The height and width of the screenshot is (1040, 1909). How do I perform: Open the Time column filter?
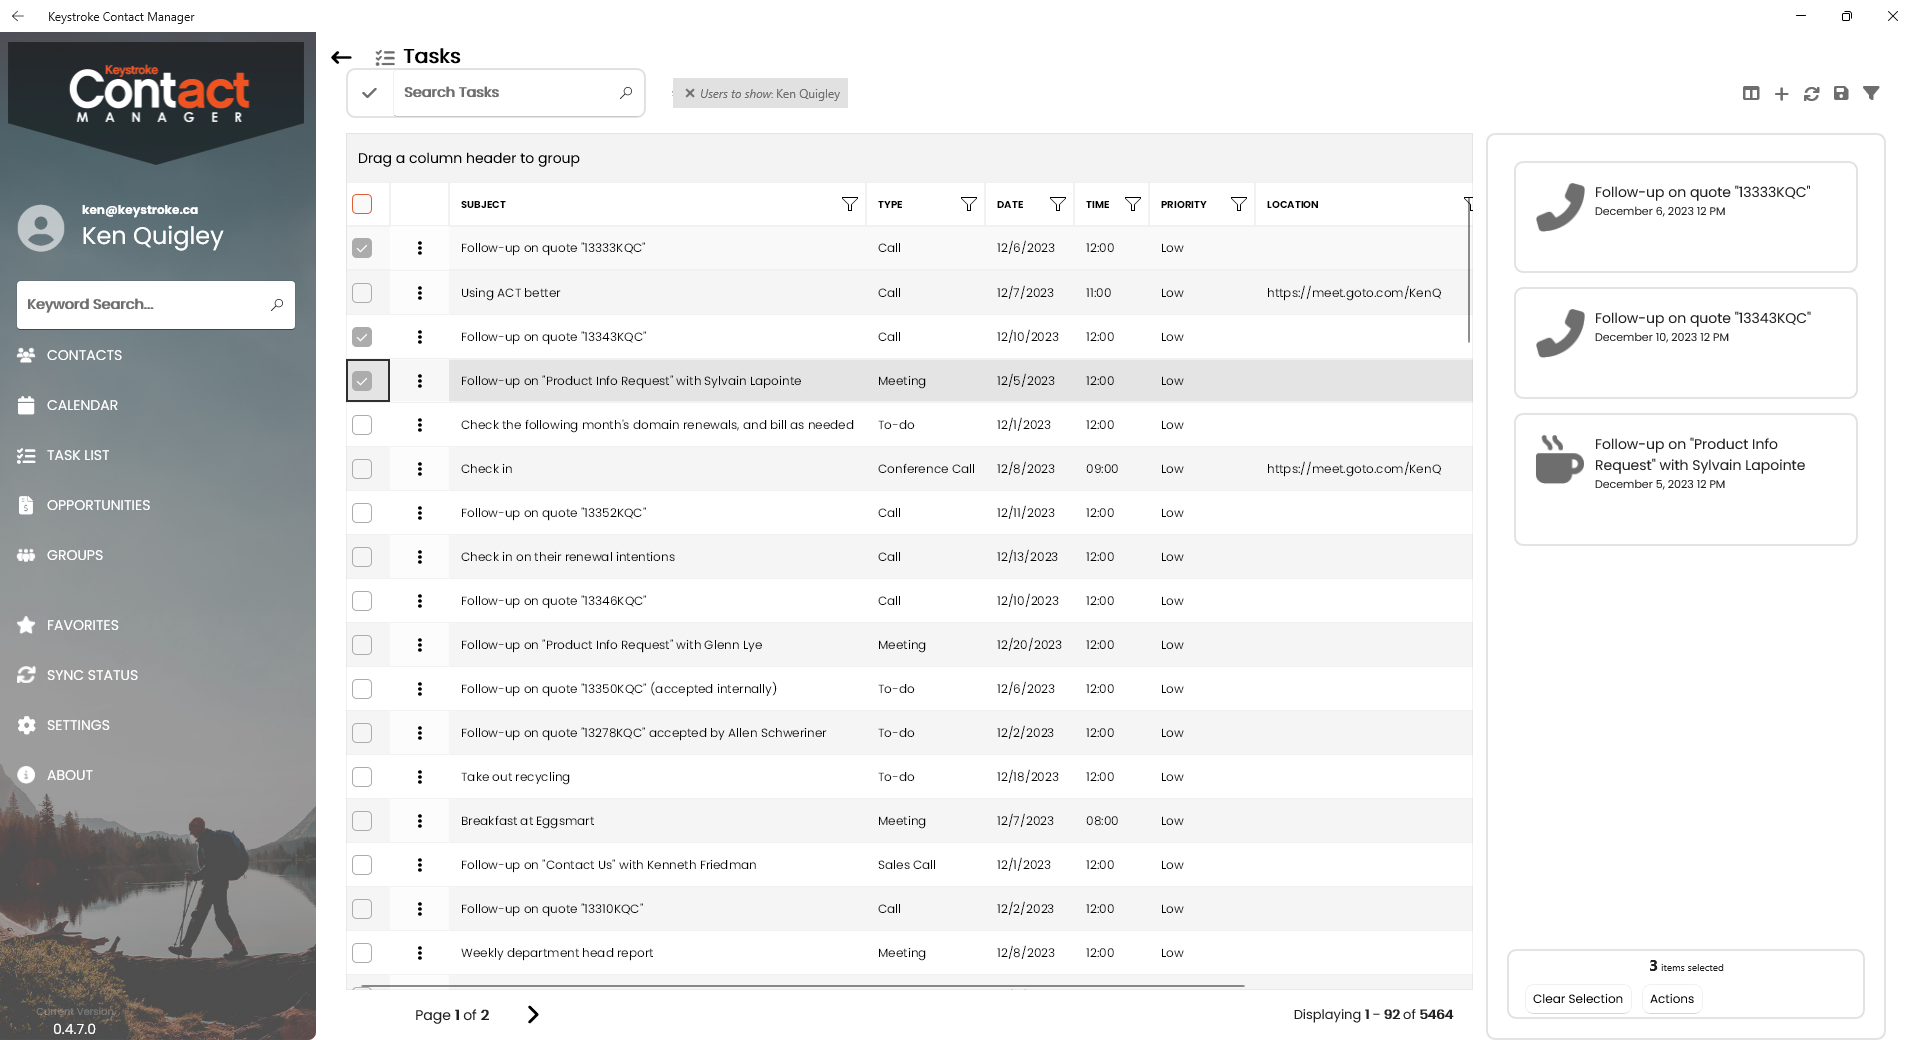click(x=1132, y=204)
